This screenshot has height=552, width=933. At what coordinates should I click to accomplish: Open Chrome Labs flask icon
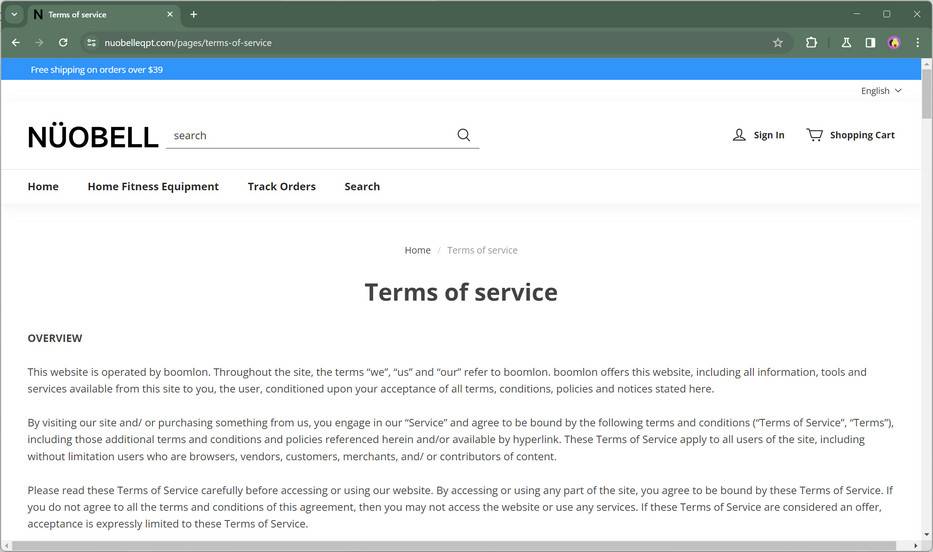tap(846, 42)
